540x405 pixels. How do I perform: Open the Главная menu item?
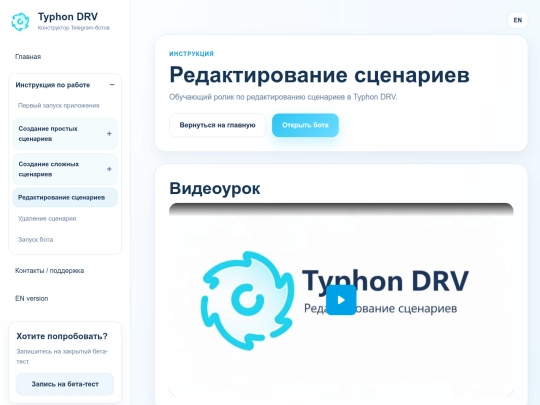coord(28,57)
